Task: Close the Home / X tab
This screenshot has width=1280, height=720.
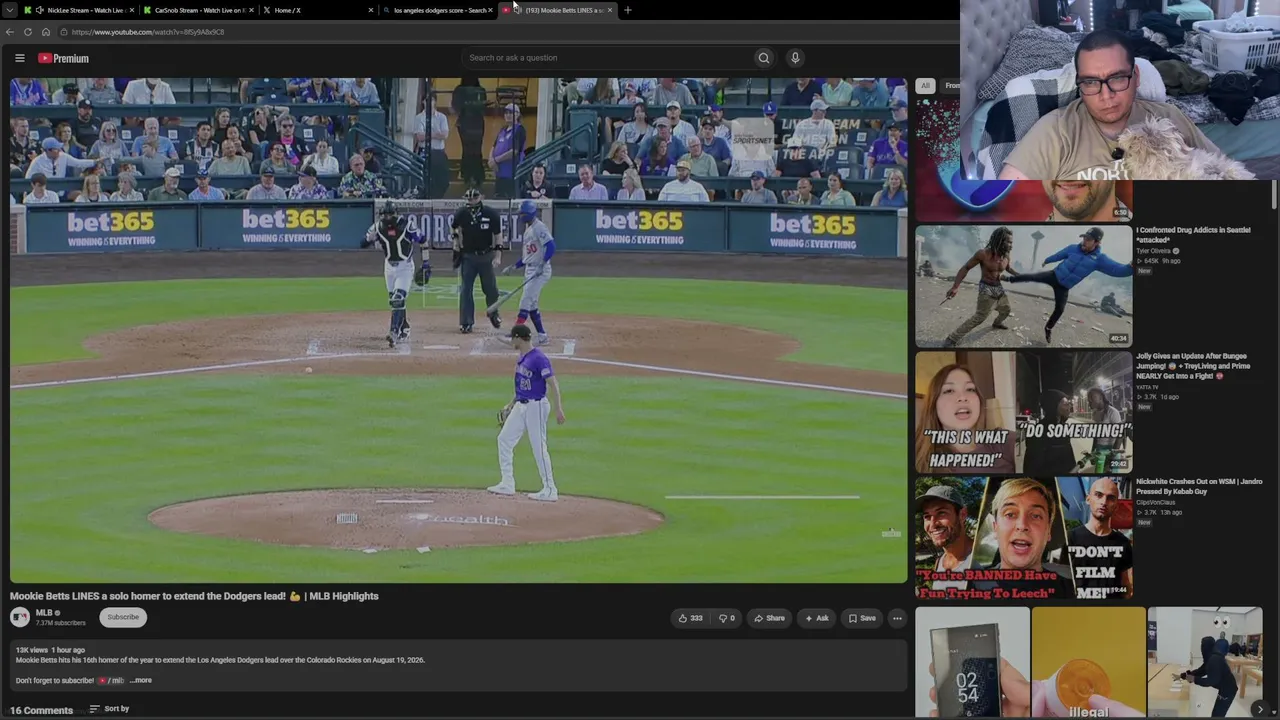Action: (x=371, y=10)
